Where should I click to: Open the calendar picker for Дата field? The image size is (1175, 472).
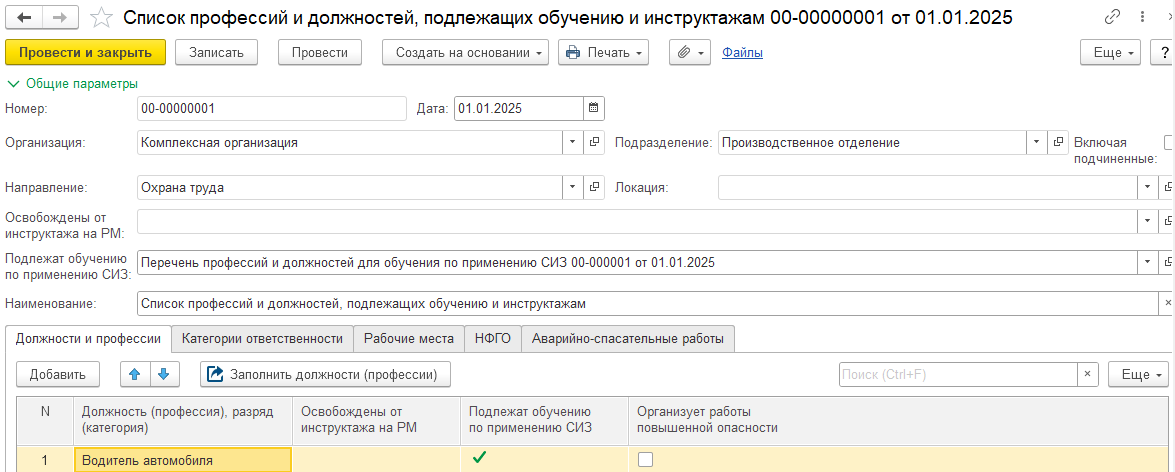(x=593, y=108)
